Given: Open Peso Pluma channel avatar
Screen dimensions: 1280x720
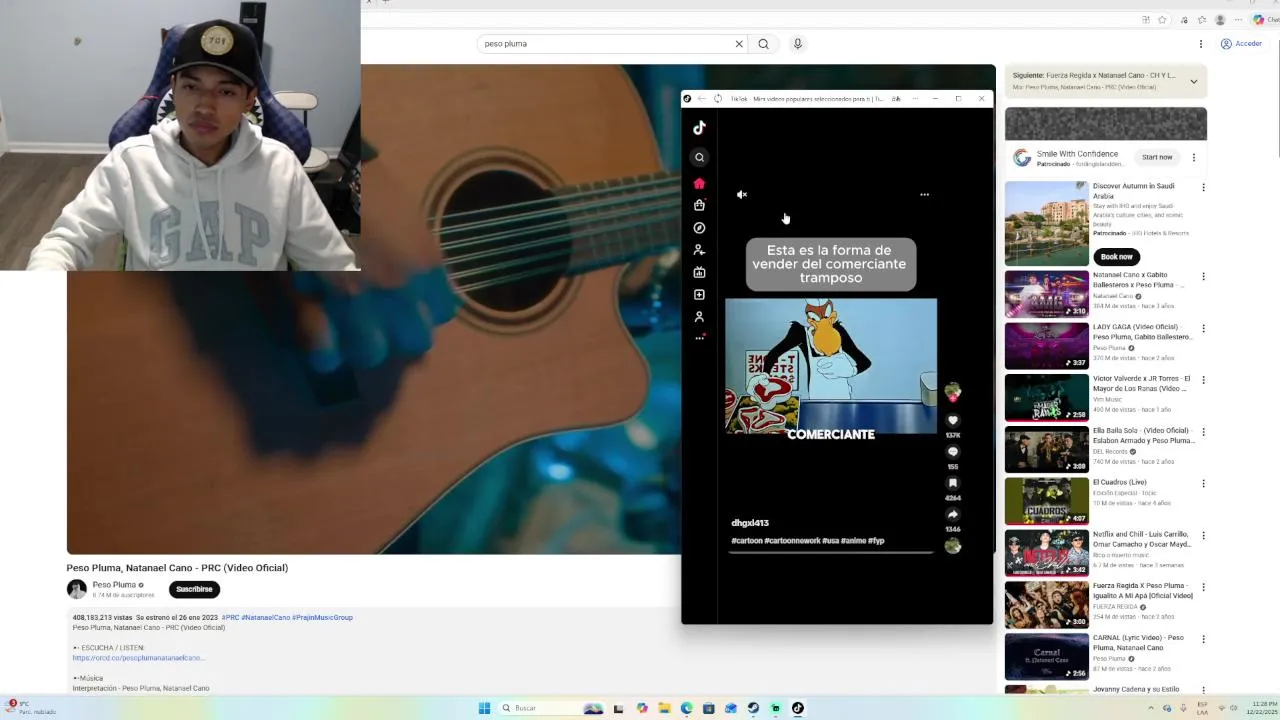Looking at the screenshot, I should (x=77, y=589).
